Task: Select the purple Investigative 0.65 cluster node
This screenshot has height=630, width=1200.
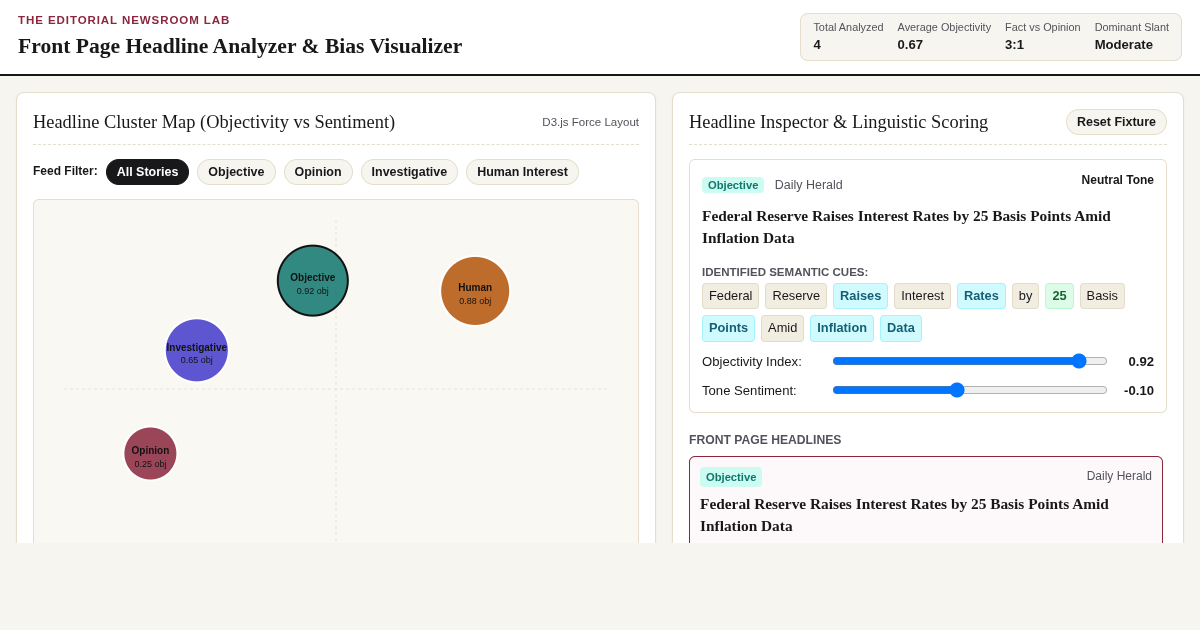Action: click(197, 350)
